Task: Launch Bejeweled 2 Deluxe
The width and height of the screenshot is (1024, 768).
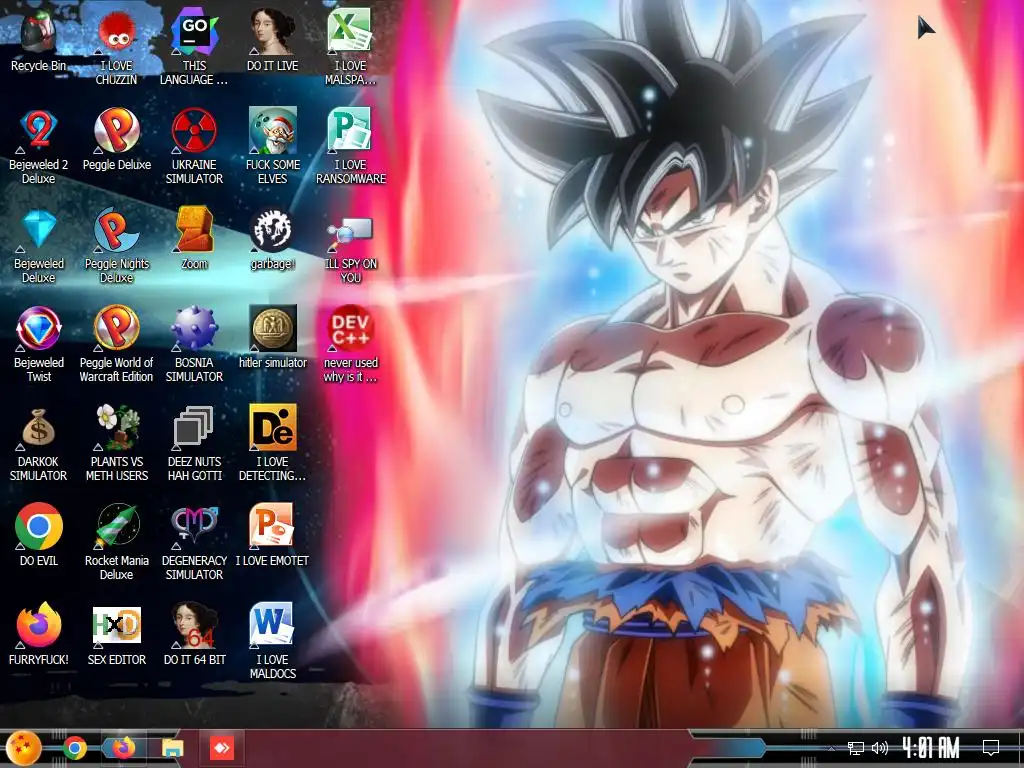Action: (39, 129)
